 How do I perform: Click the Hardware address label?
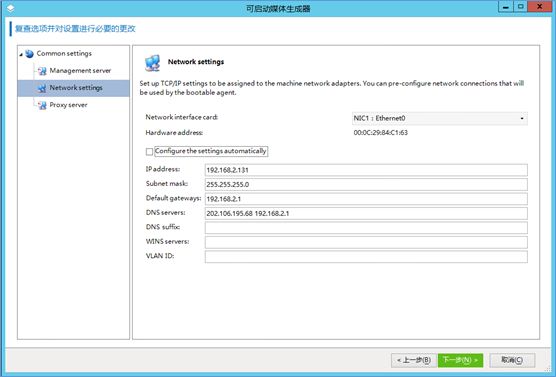click(174, 133)
